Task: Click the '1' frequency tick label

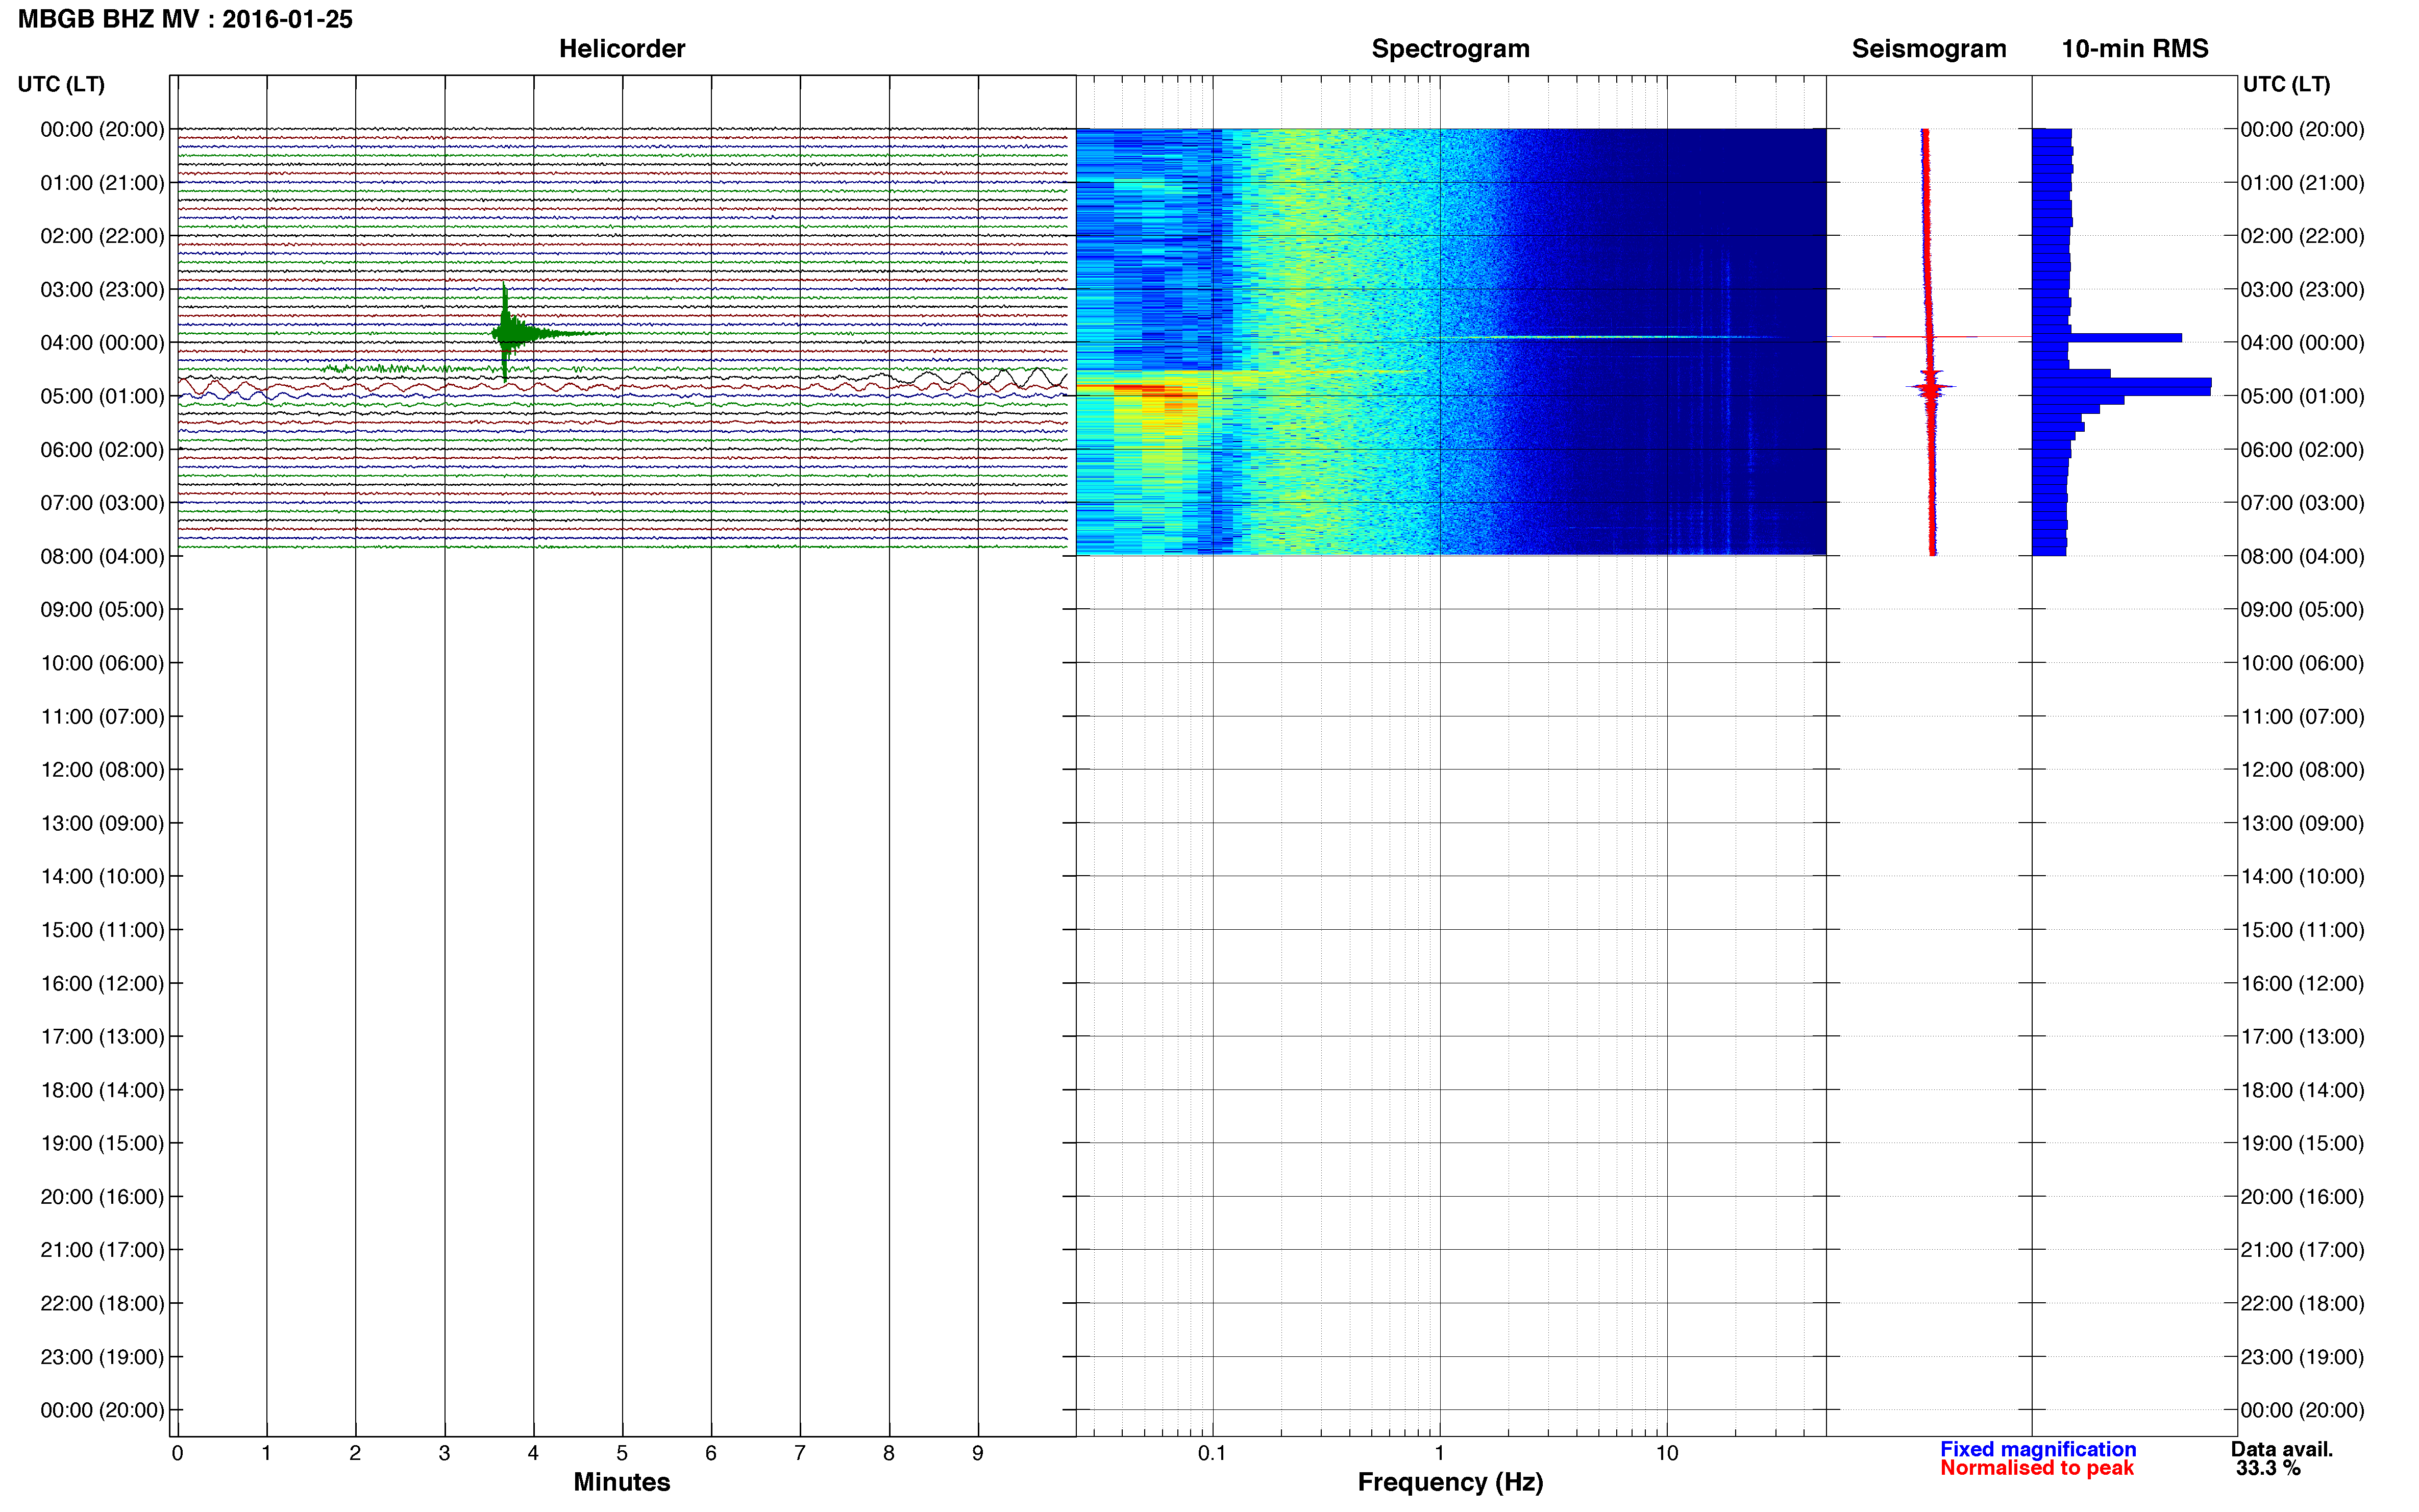Action: point(1439,1453)
